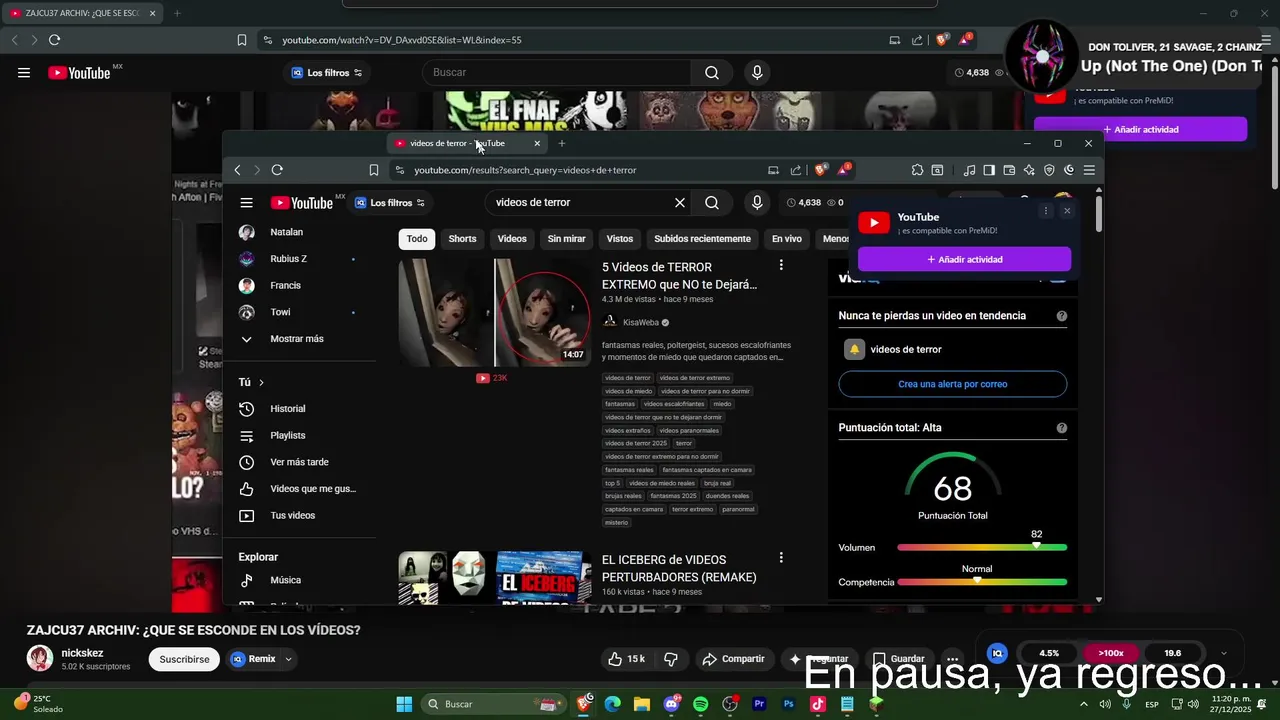This screenshot has height=720, width=1280.
Task: Reload the front youtube.com/results page
Action: point(277,170)
